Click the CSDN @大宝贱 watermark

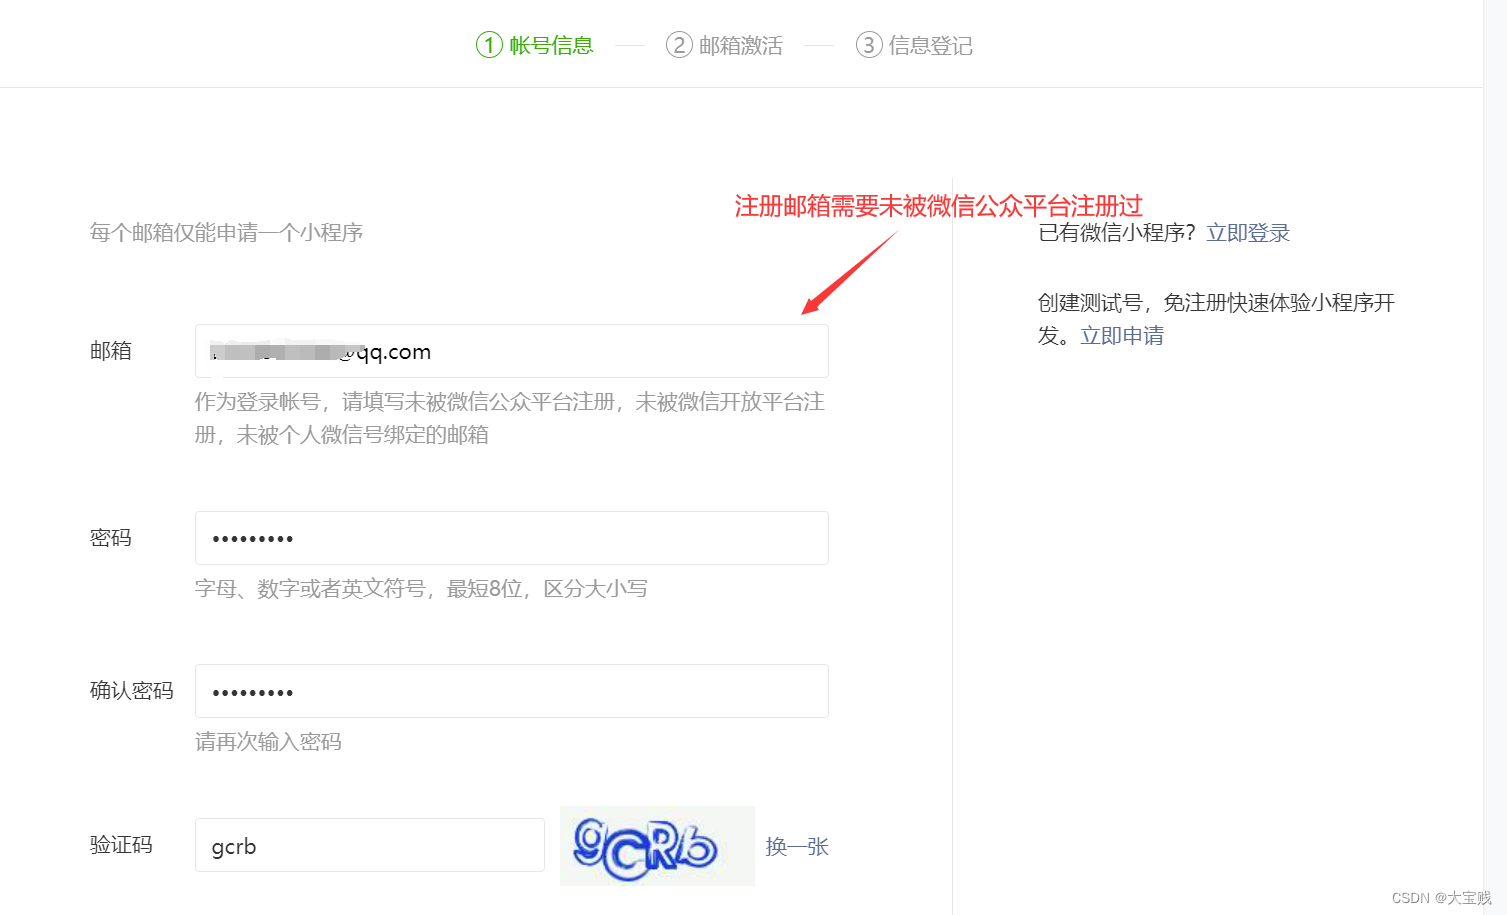pos(1440,898)
